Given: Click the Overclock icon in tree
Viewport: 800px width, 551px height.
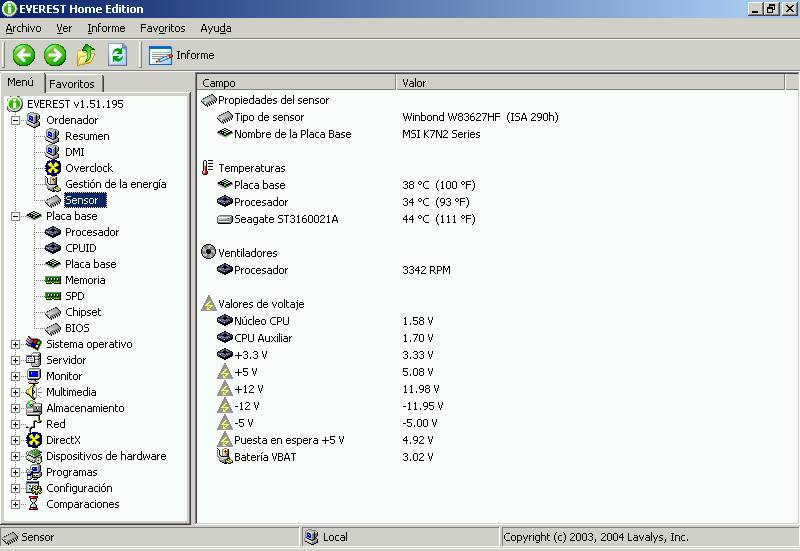Looking at the screenshot, I should point(53,168).
